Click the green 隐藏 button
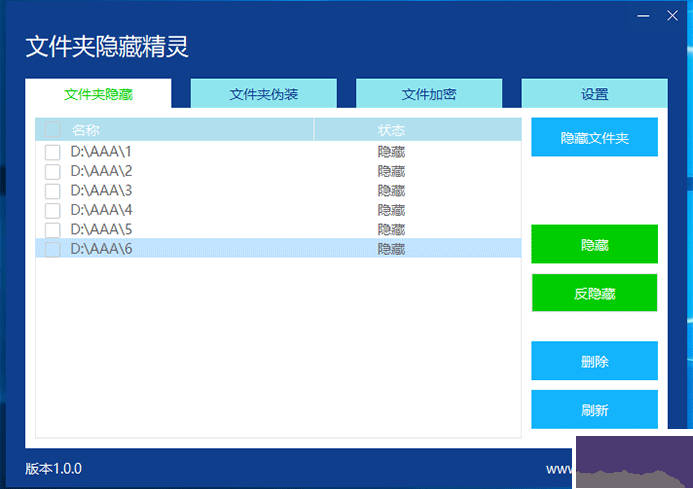 pyautogui.click(x=594, y=244)
